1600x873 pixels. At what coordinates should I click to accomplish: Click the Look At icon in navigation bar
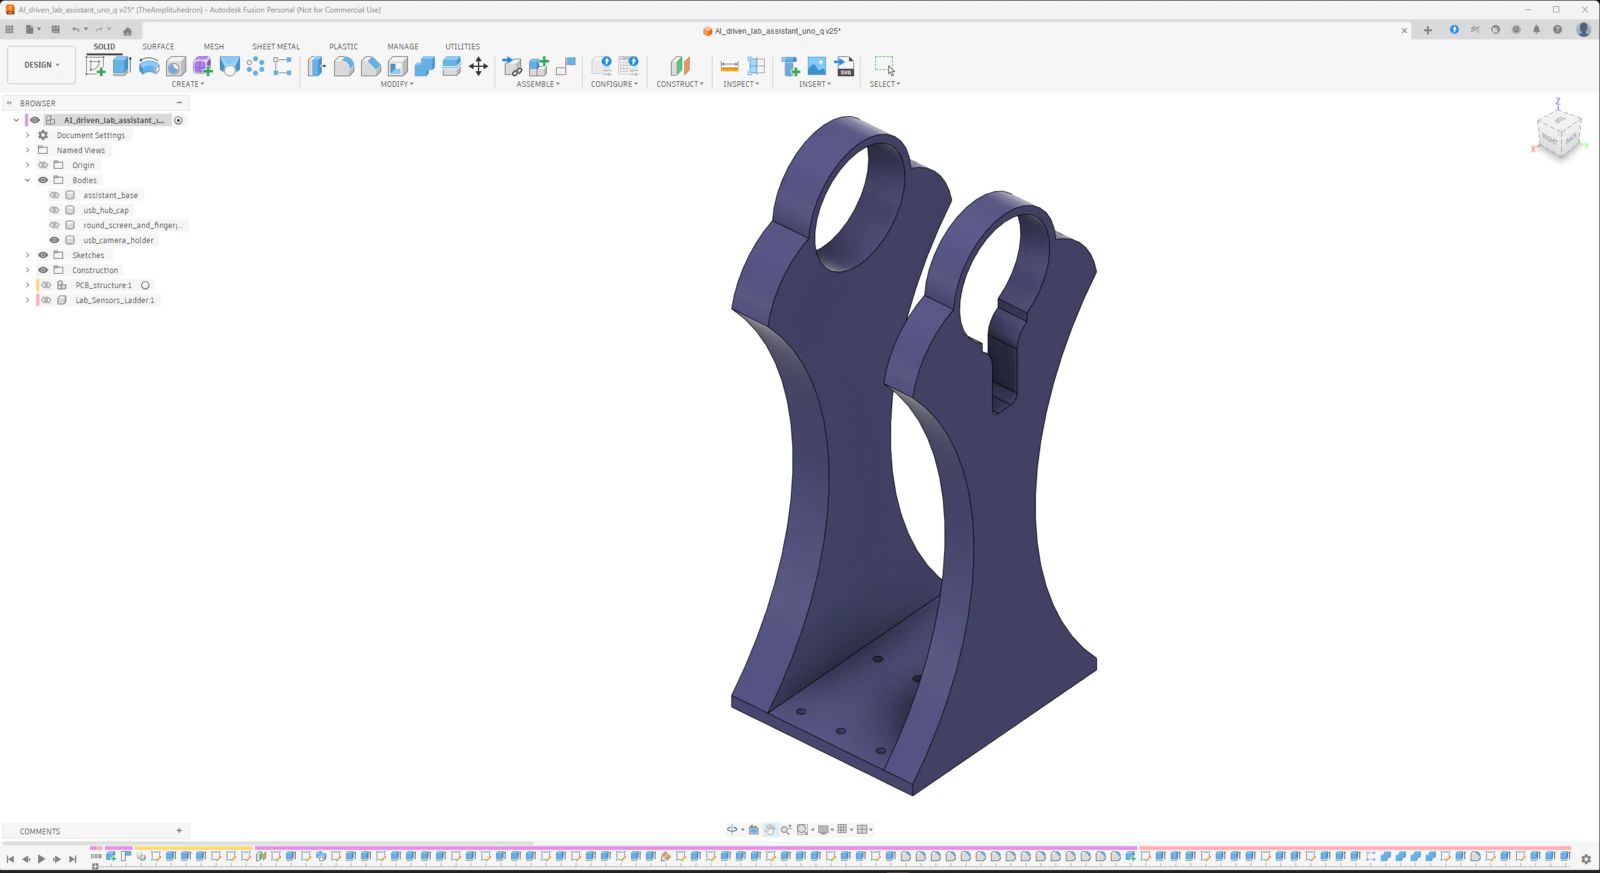click(754, 829)
